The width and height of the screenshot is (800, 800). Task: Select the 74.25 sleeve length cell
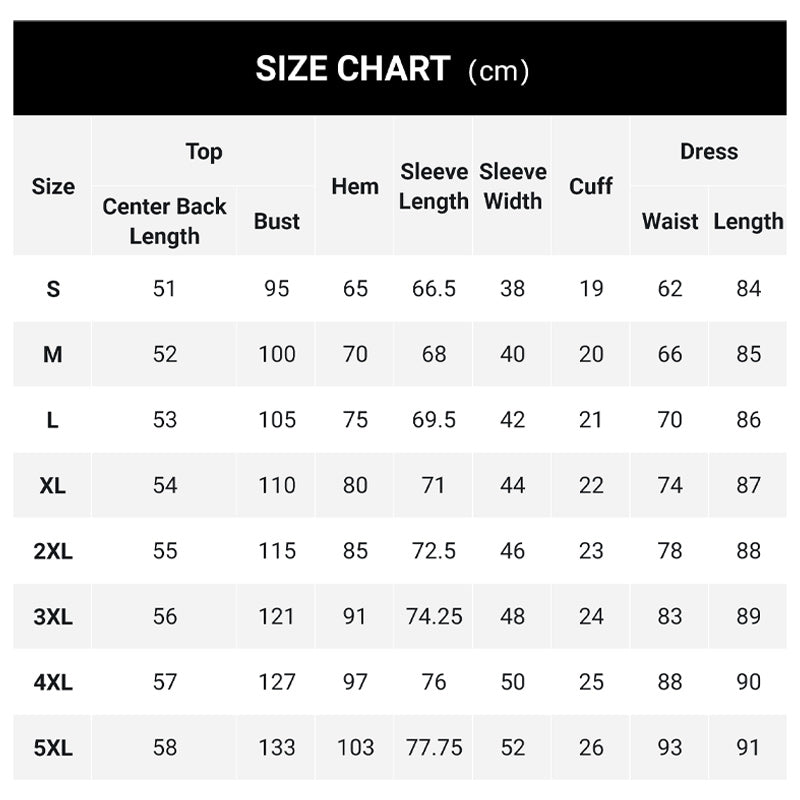[434, 617]
